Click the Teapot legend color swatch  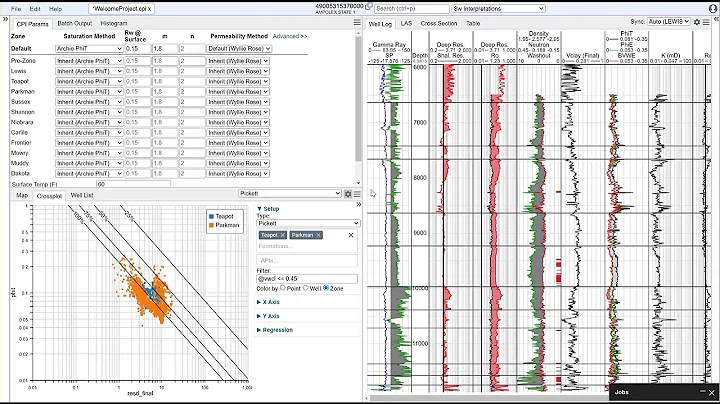tap(211, 216)
